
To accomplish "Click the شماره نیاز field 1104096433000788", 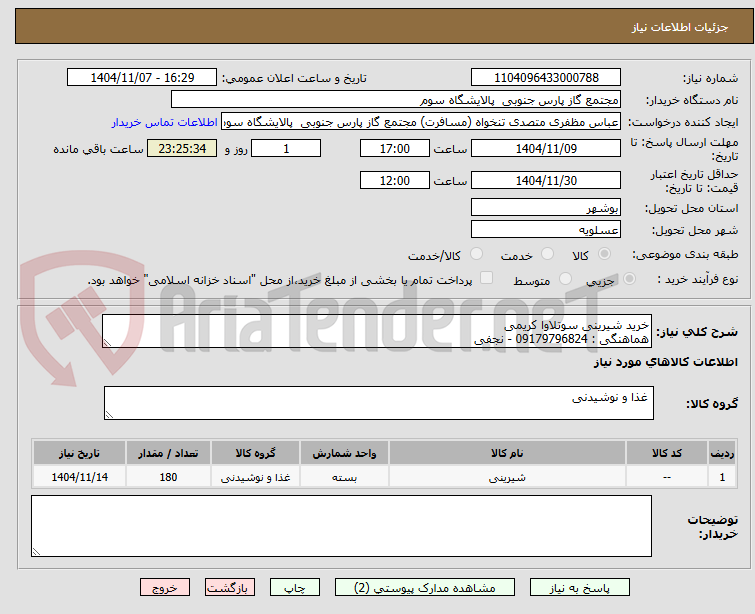I will click(546, 78).
